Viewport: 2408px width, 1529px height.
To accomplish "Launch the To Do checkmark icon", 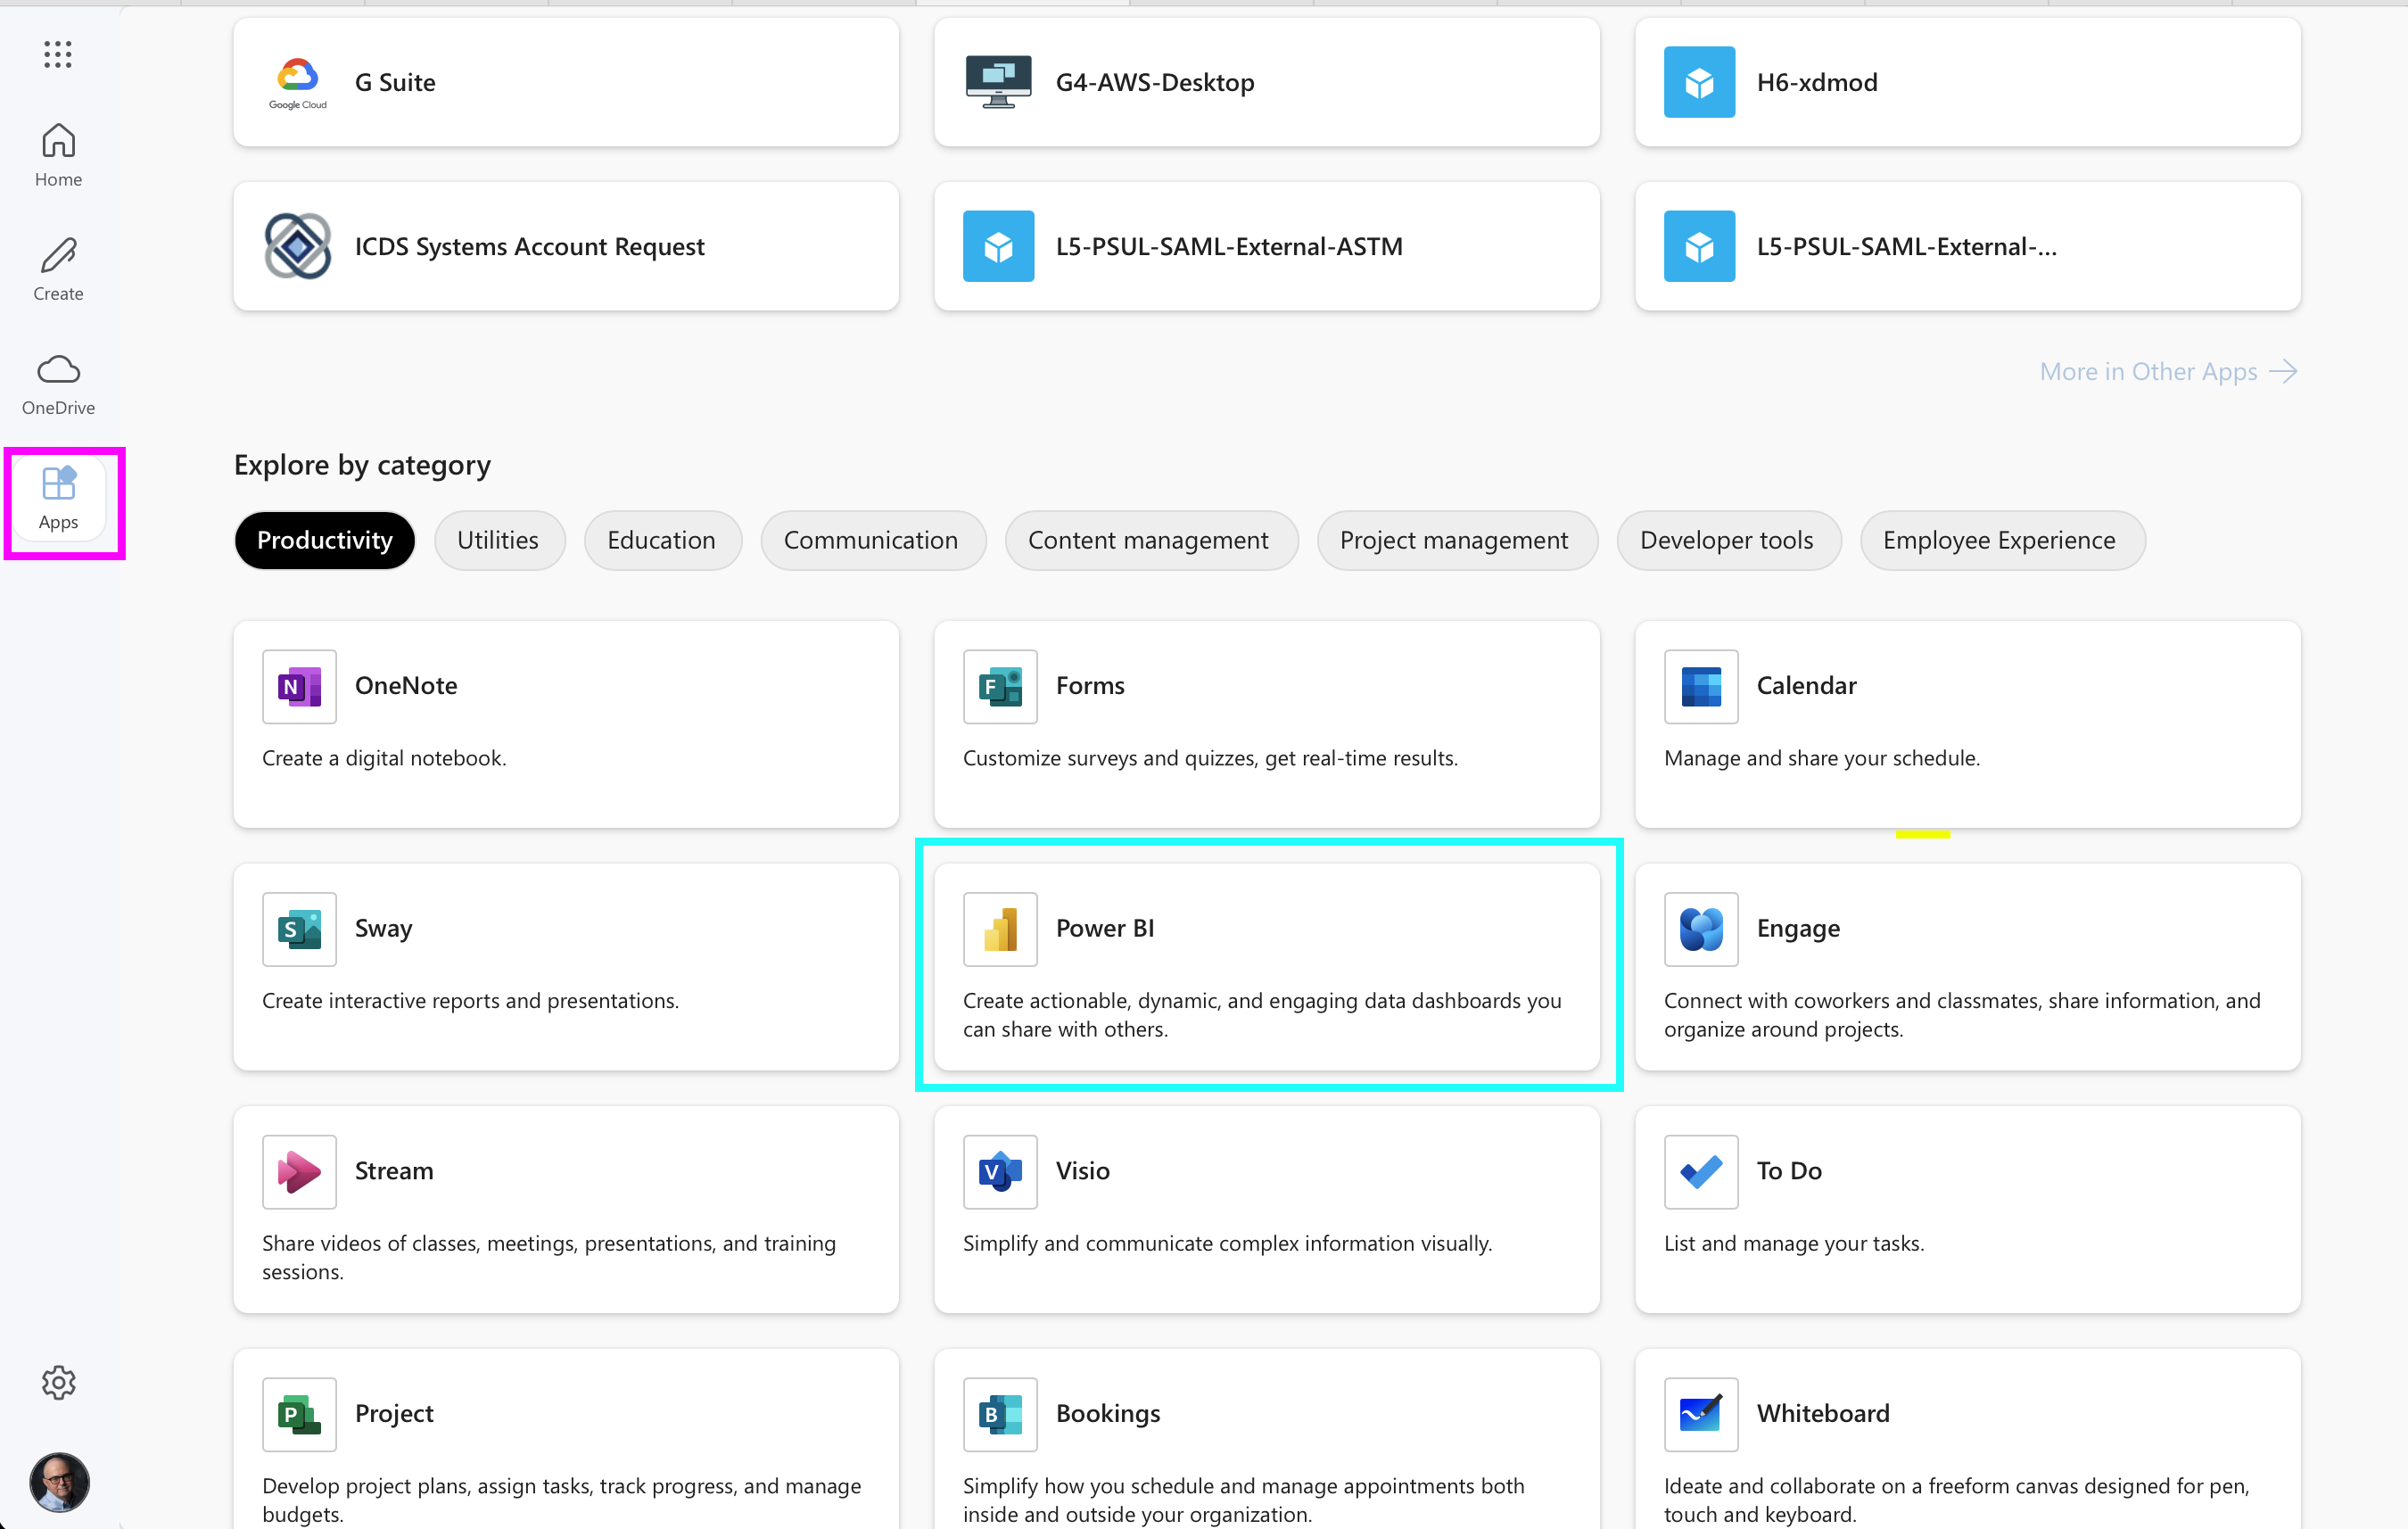I will [x=1700, y=1171].
